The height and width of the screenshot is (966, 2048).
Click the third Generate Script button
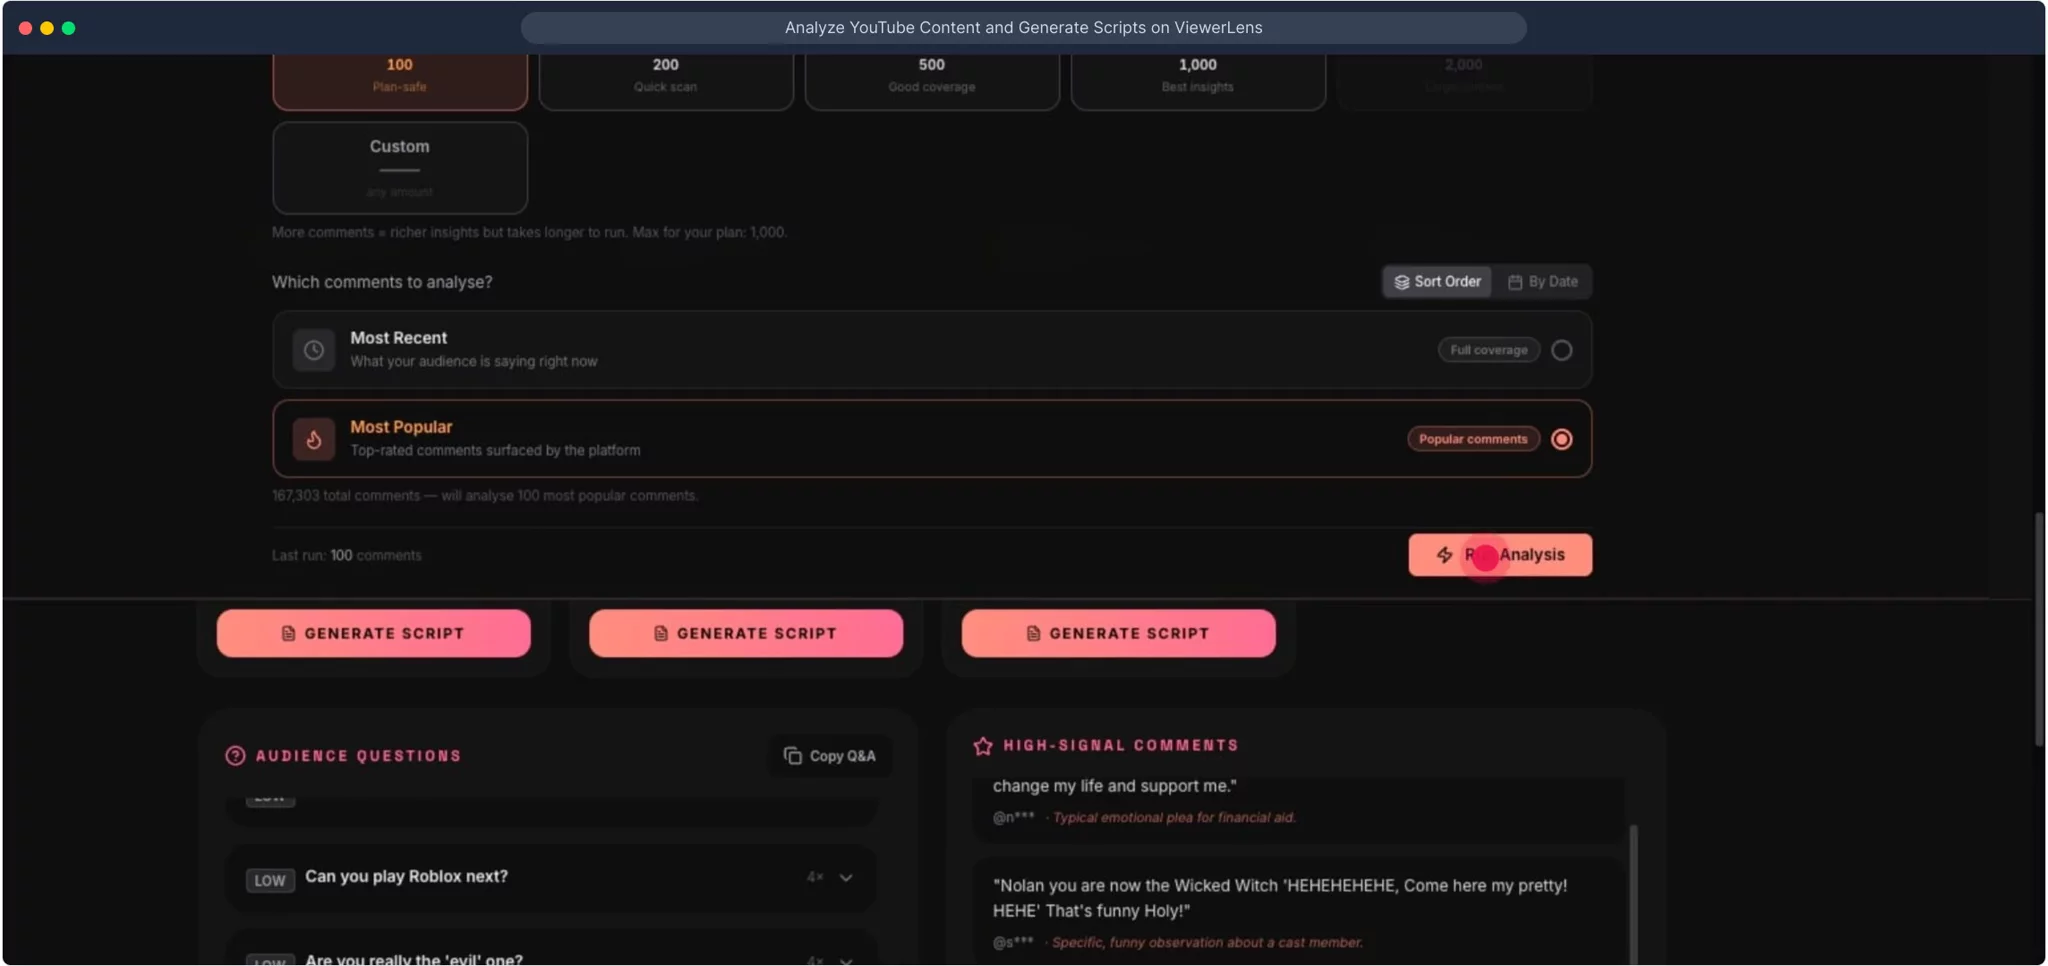pos(1119,634)
